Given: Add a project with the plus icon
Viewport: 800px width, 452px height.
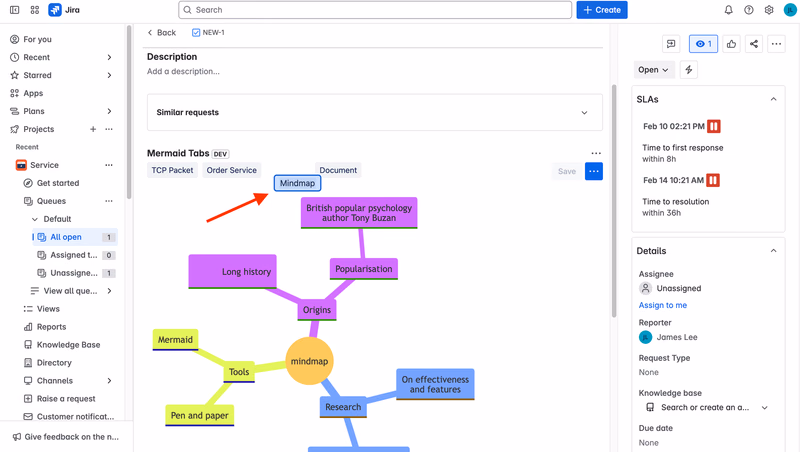Looking at the screenshot, I should pyautogui.click(x=93, y=129).
